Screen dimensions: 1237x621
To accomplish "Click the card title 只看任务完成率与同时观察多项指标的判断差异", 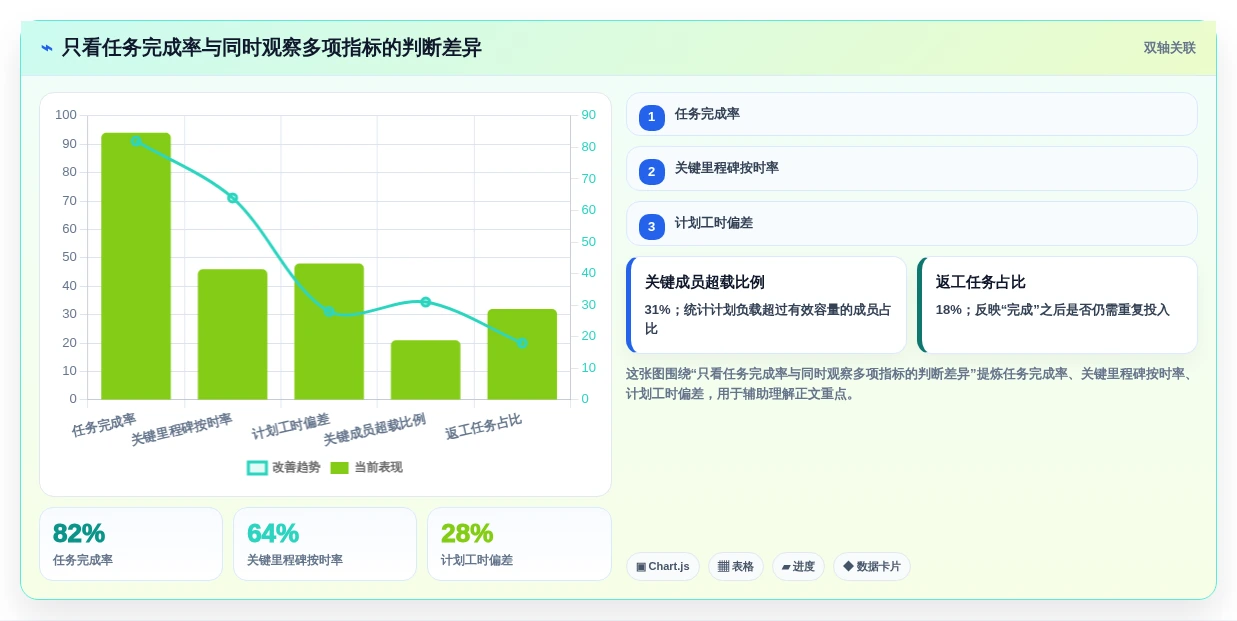I will pyautogui.click(x=272, y=48).
